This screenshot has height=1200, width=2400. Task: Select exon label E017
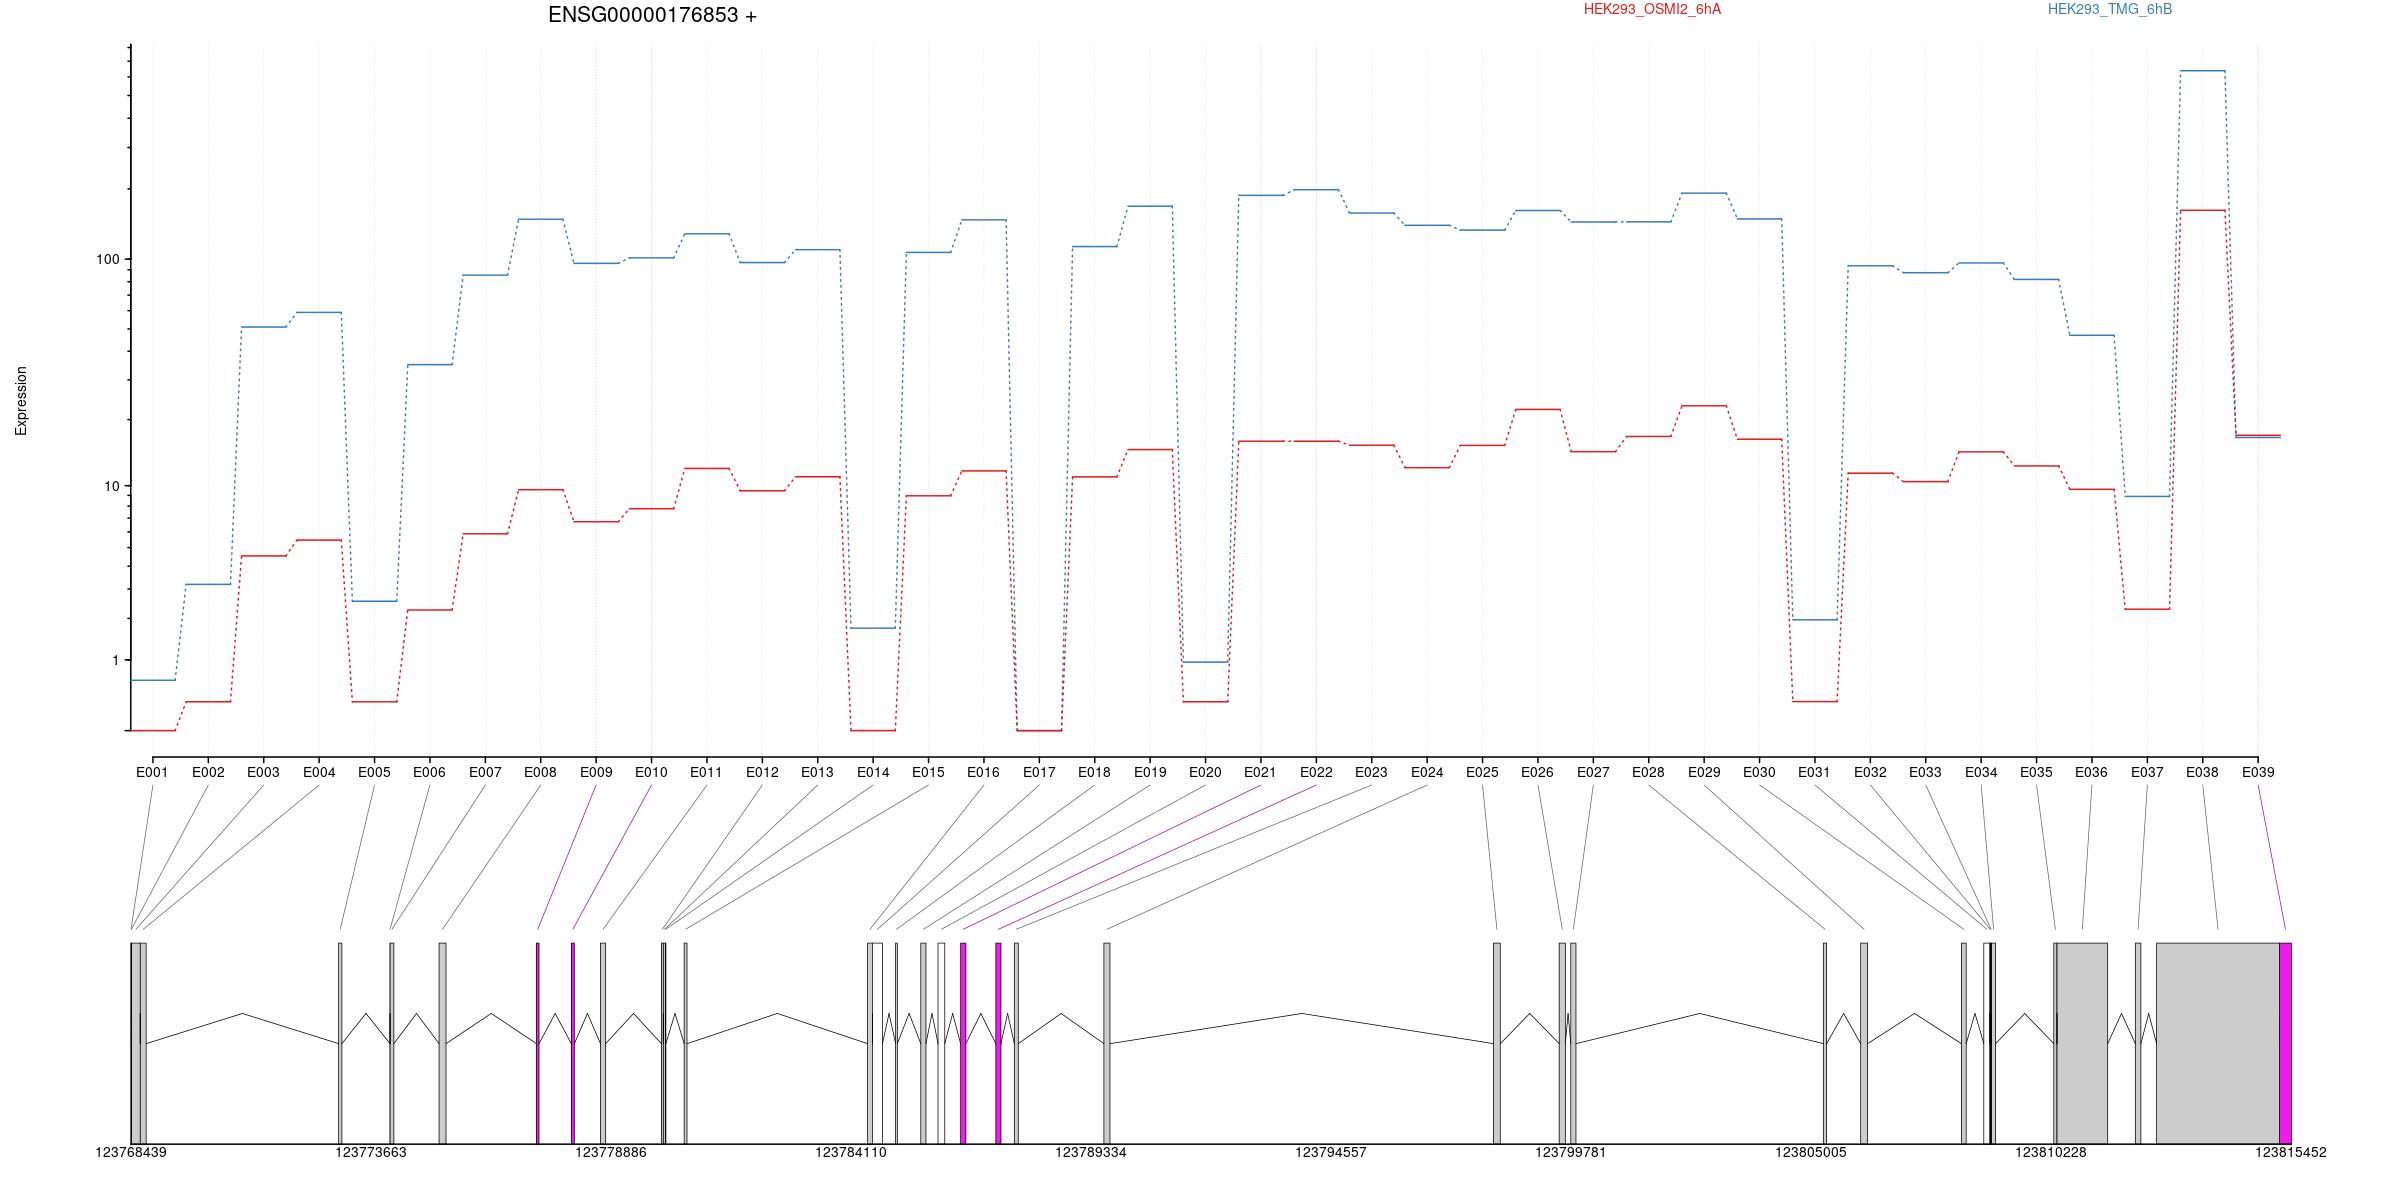tap(1039, 772)
